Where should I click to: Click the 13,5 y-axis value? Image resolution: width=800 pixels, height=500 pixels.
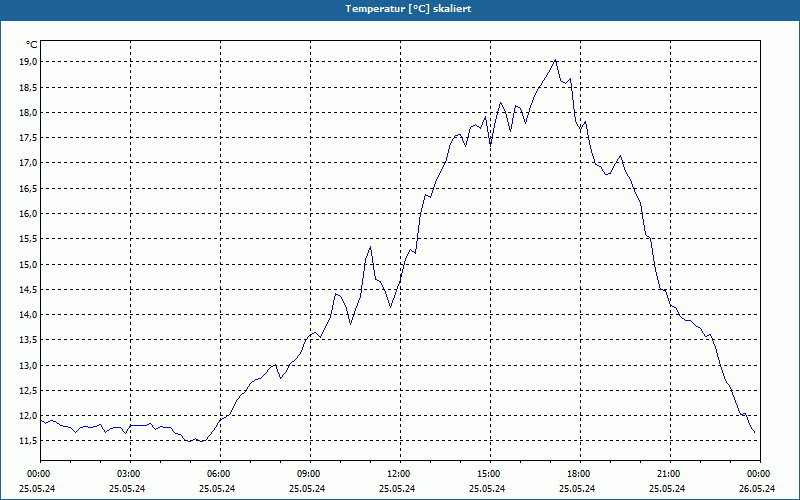coord(29,340)
